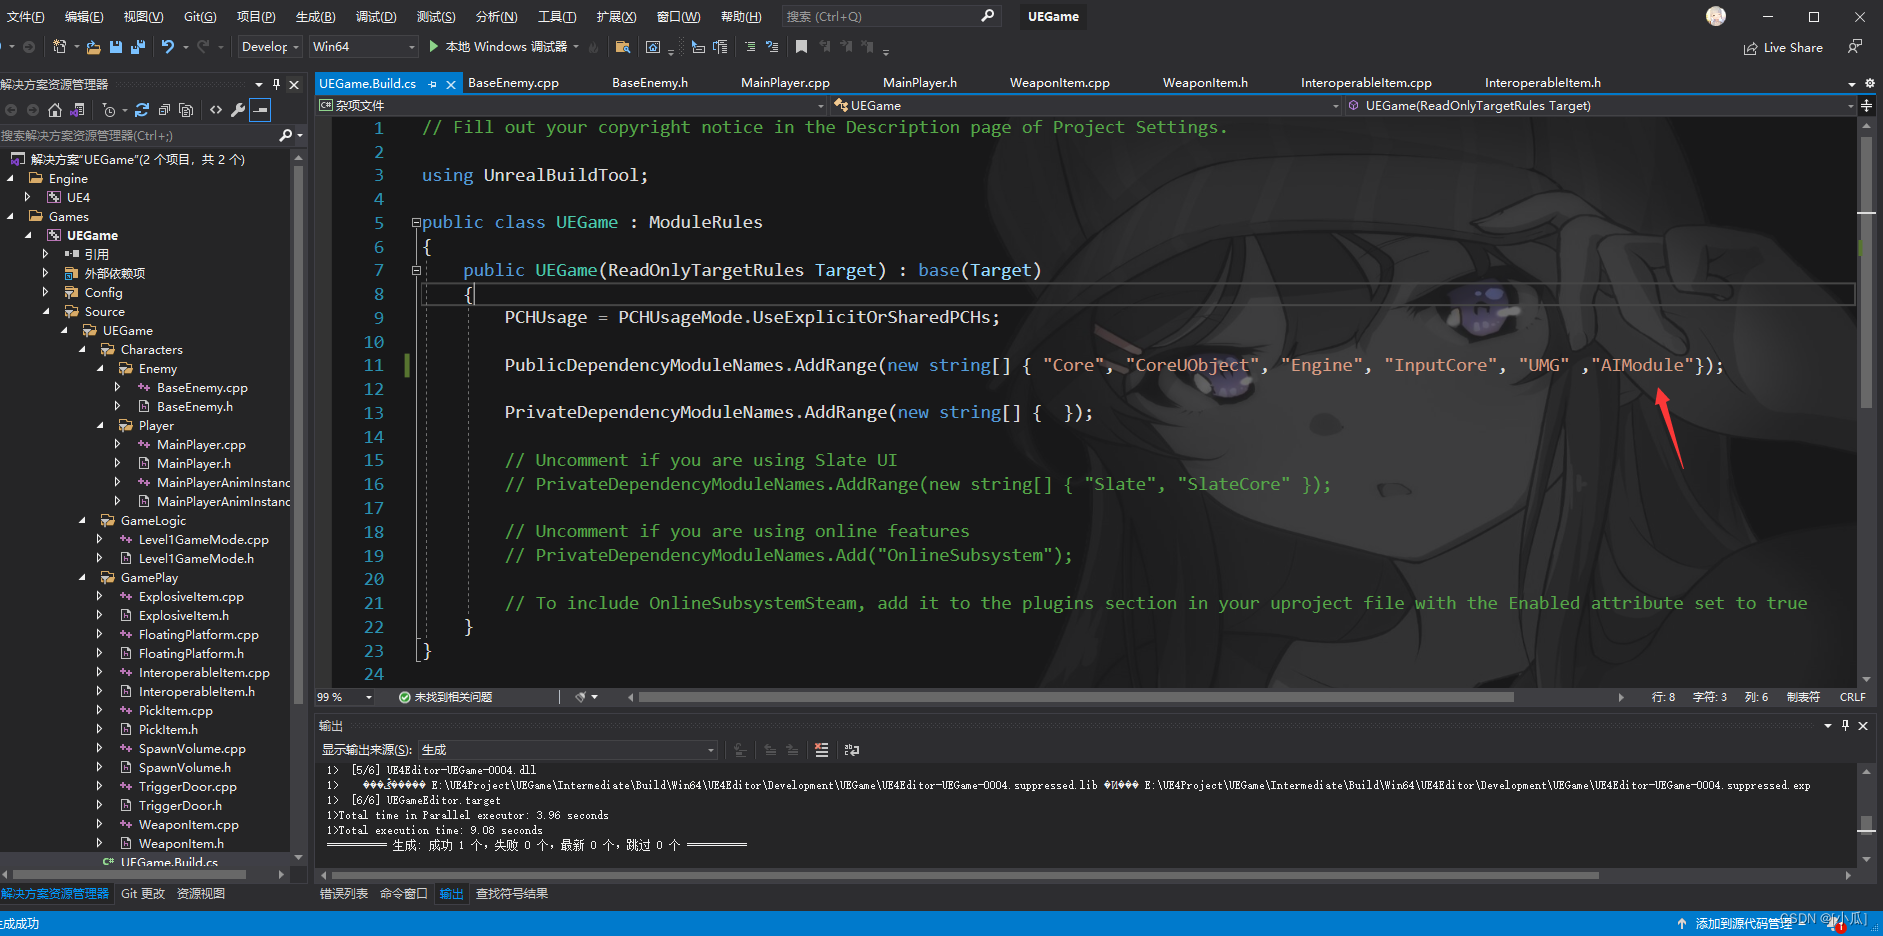The height and width of the screenshot is (936, 1883).
Task: Select FloatingPlatform.h in the solution tree
Action: [x=191, y=654]
